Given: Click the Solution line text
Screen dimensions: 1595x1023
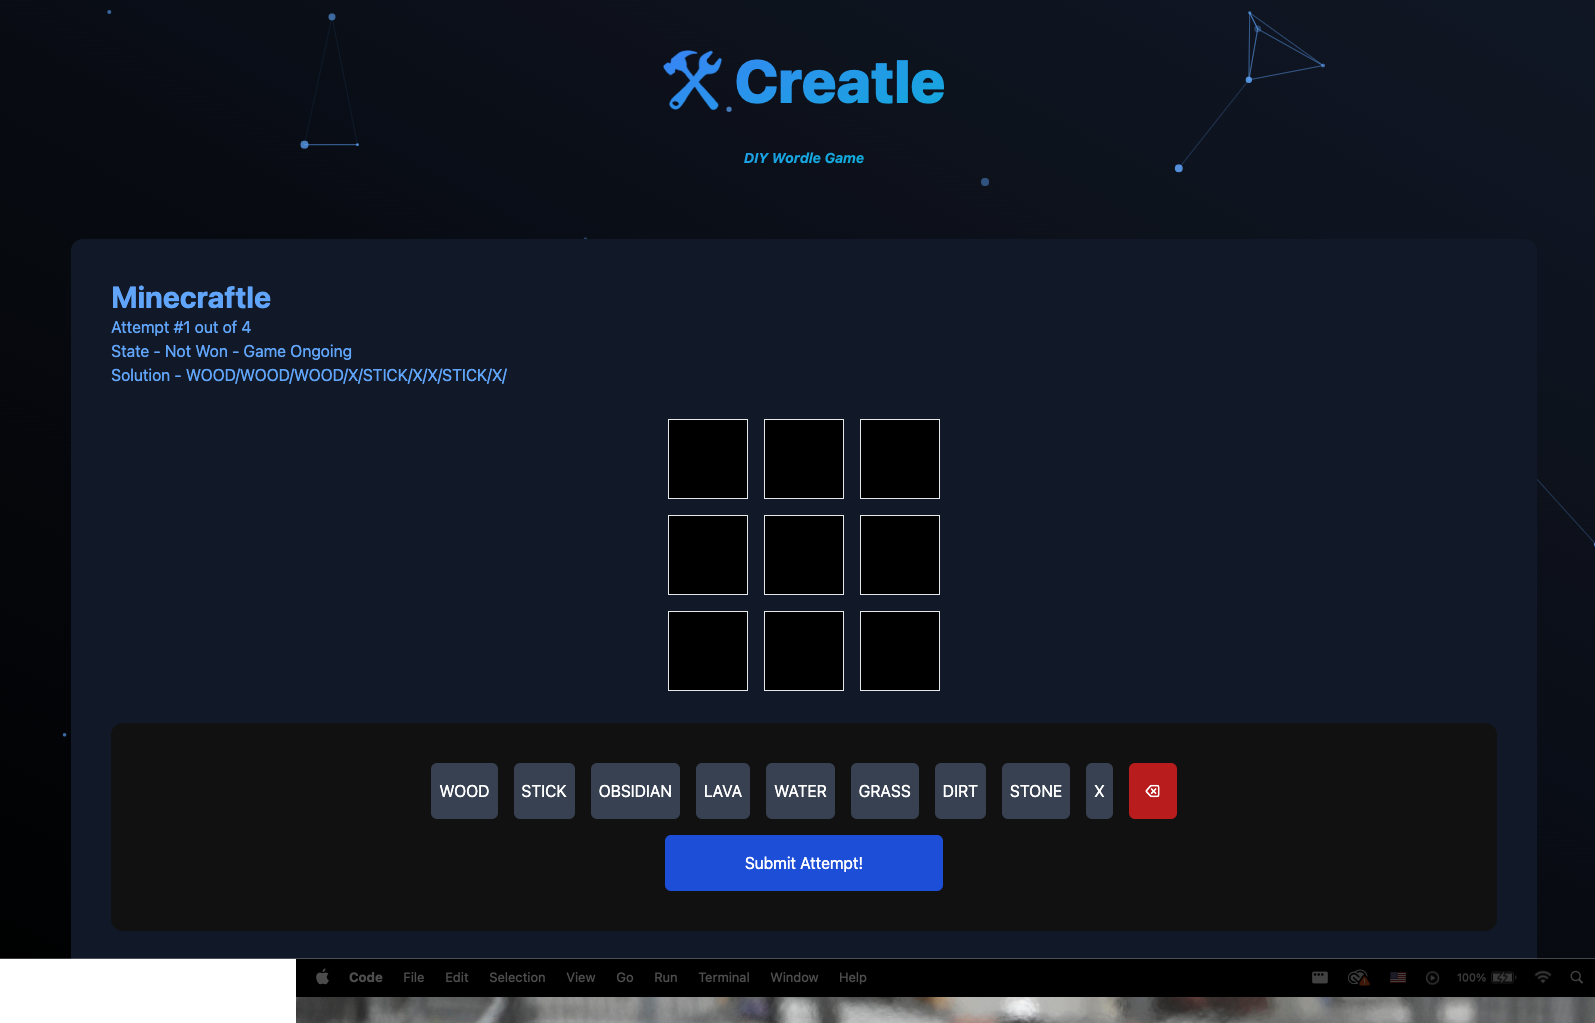Looking at the screenshot, I should [x=309, y=375].
